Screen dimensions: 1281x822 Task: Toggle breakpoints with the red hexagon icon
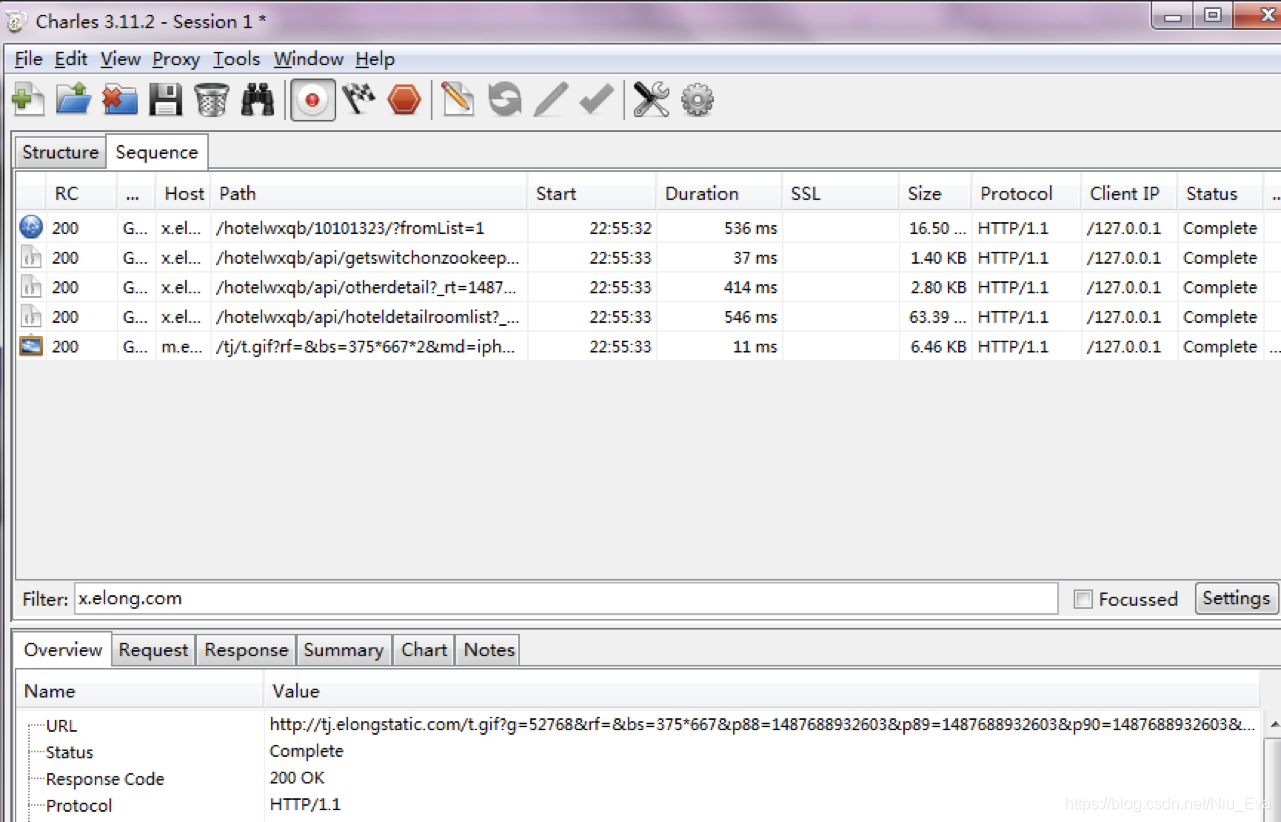404,100
